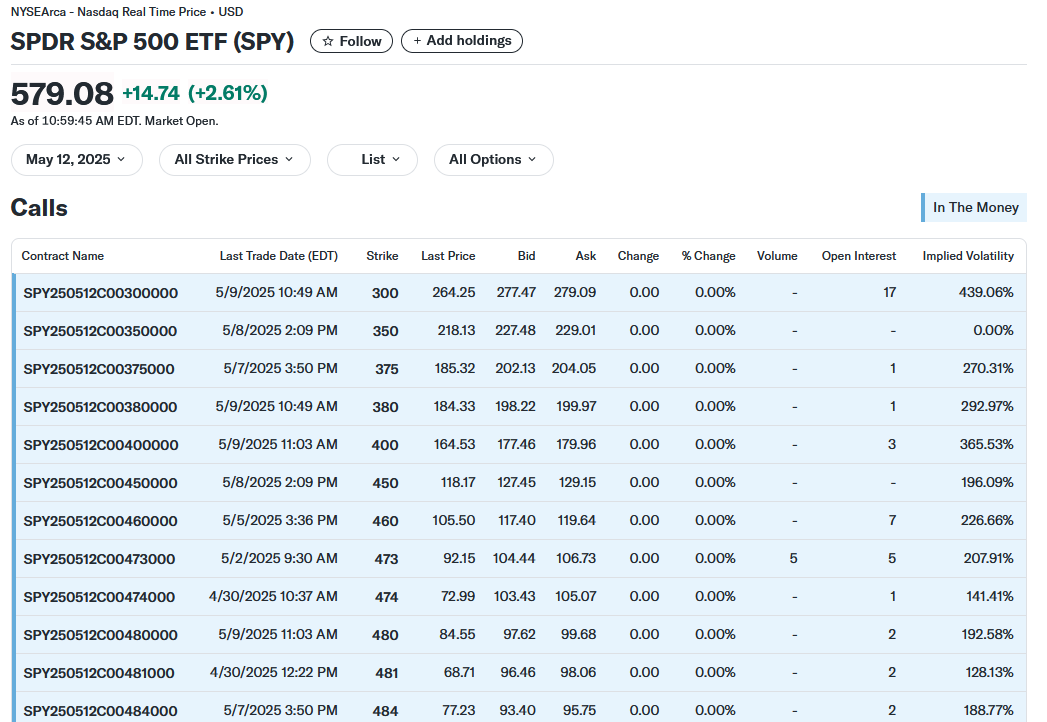Open contract SPY250512C00375000
This screenshot has height=722, width=1047.
(x=99, y=369)
